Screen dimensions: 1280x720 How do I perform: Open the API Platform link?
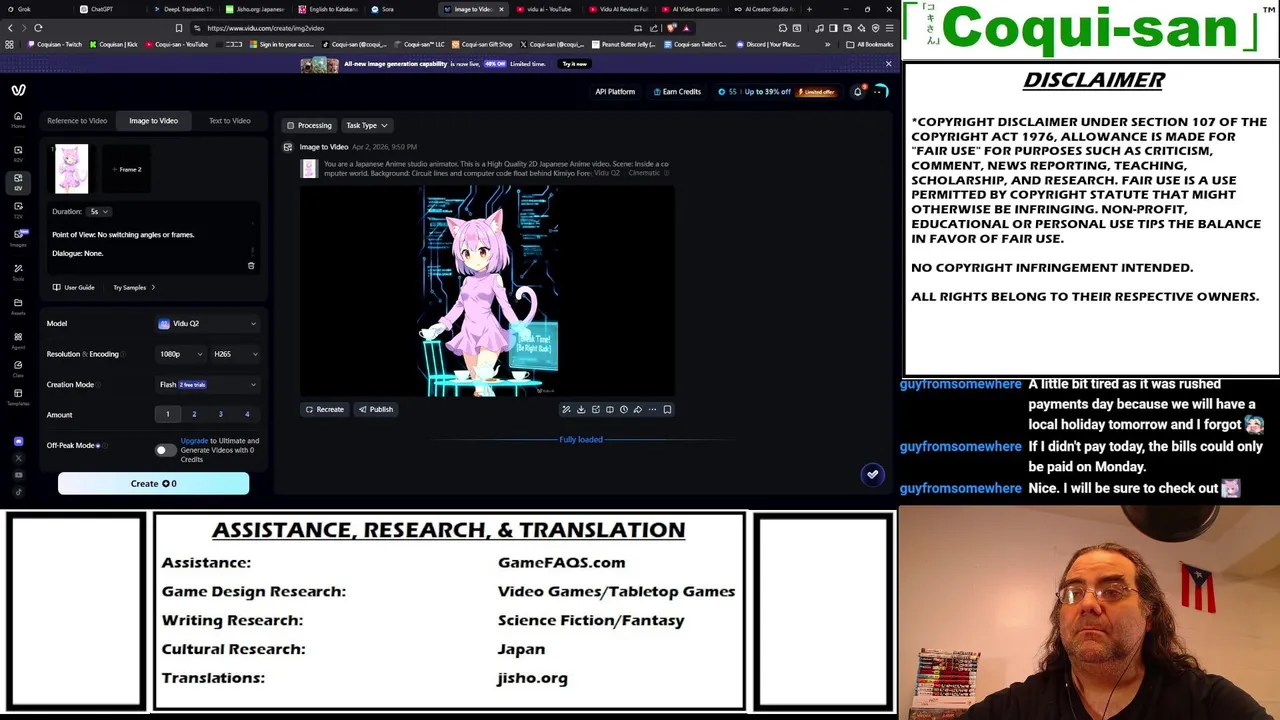click(x=615, y=92)
